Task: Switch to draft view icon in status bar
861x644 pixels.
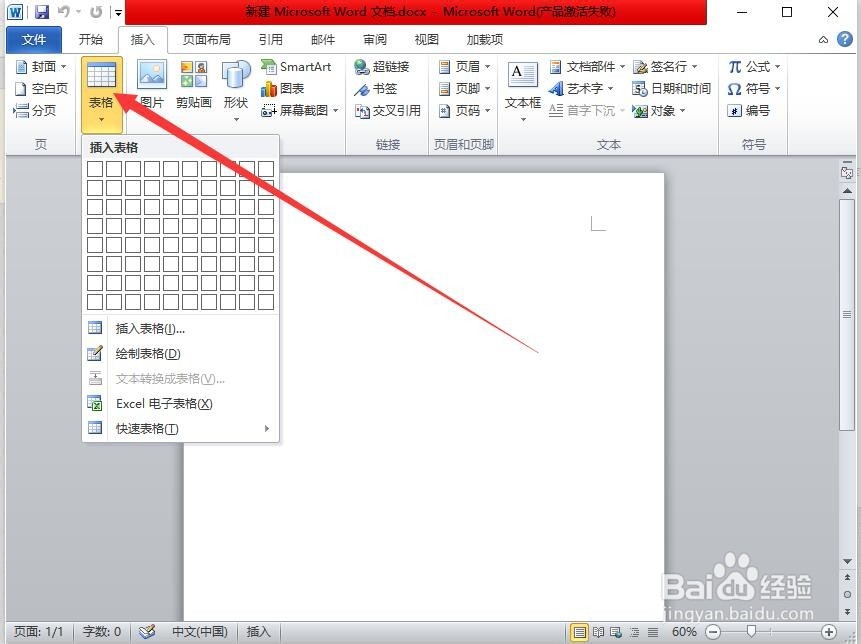Action: click(652, 632)
